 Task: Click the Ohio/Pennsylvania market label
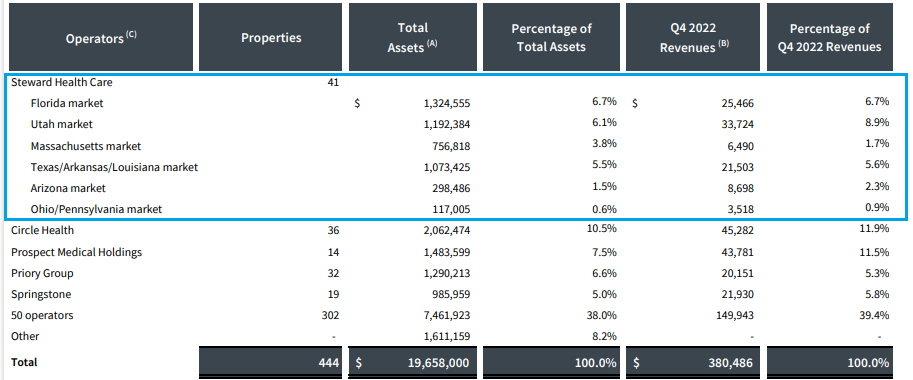(96, 209)
